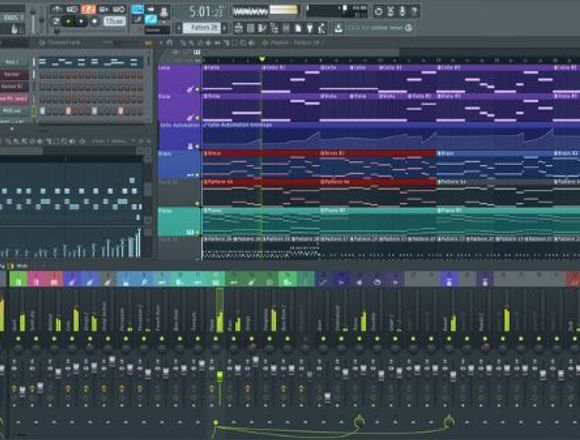Toggle first lit step of fifth channel
This screenshot has height=440, width=580.
[42, 111]
